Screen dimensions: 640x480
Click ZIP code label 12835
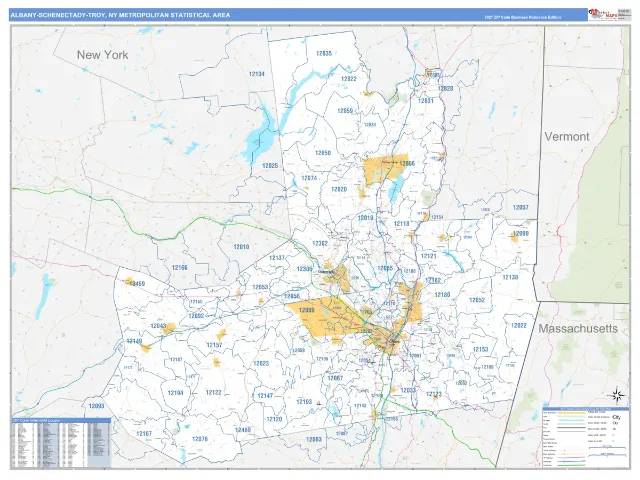click(x=324, y=53)
